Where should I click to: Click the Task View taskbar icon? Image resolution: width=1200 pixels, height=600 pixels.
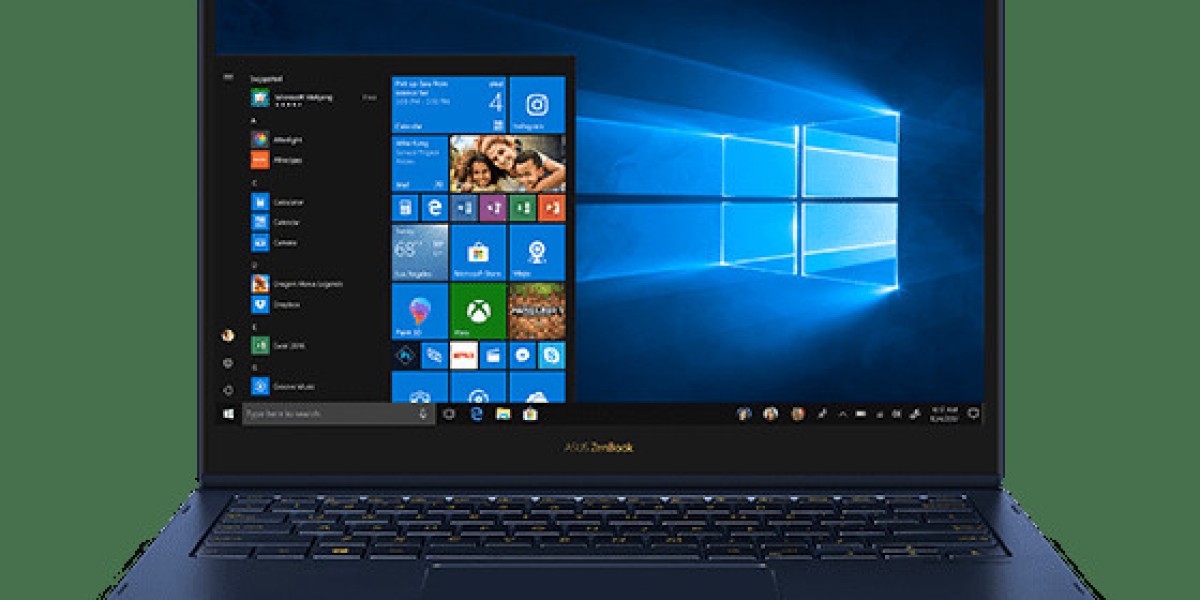pos(449,414)
